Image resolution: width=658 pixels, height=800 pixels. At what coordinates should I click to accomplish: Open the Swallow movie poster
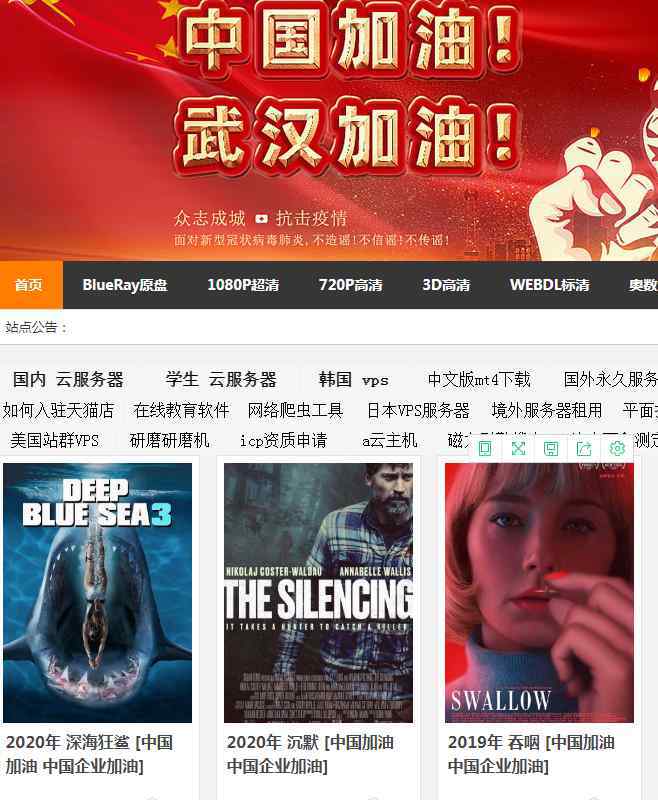[x=539, y=593]
